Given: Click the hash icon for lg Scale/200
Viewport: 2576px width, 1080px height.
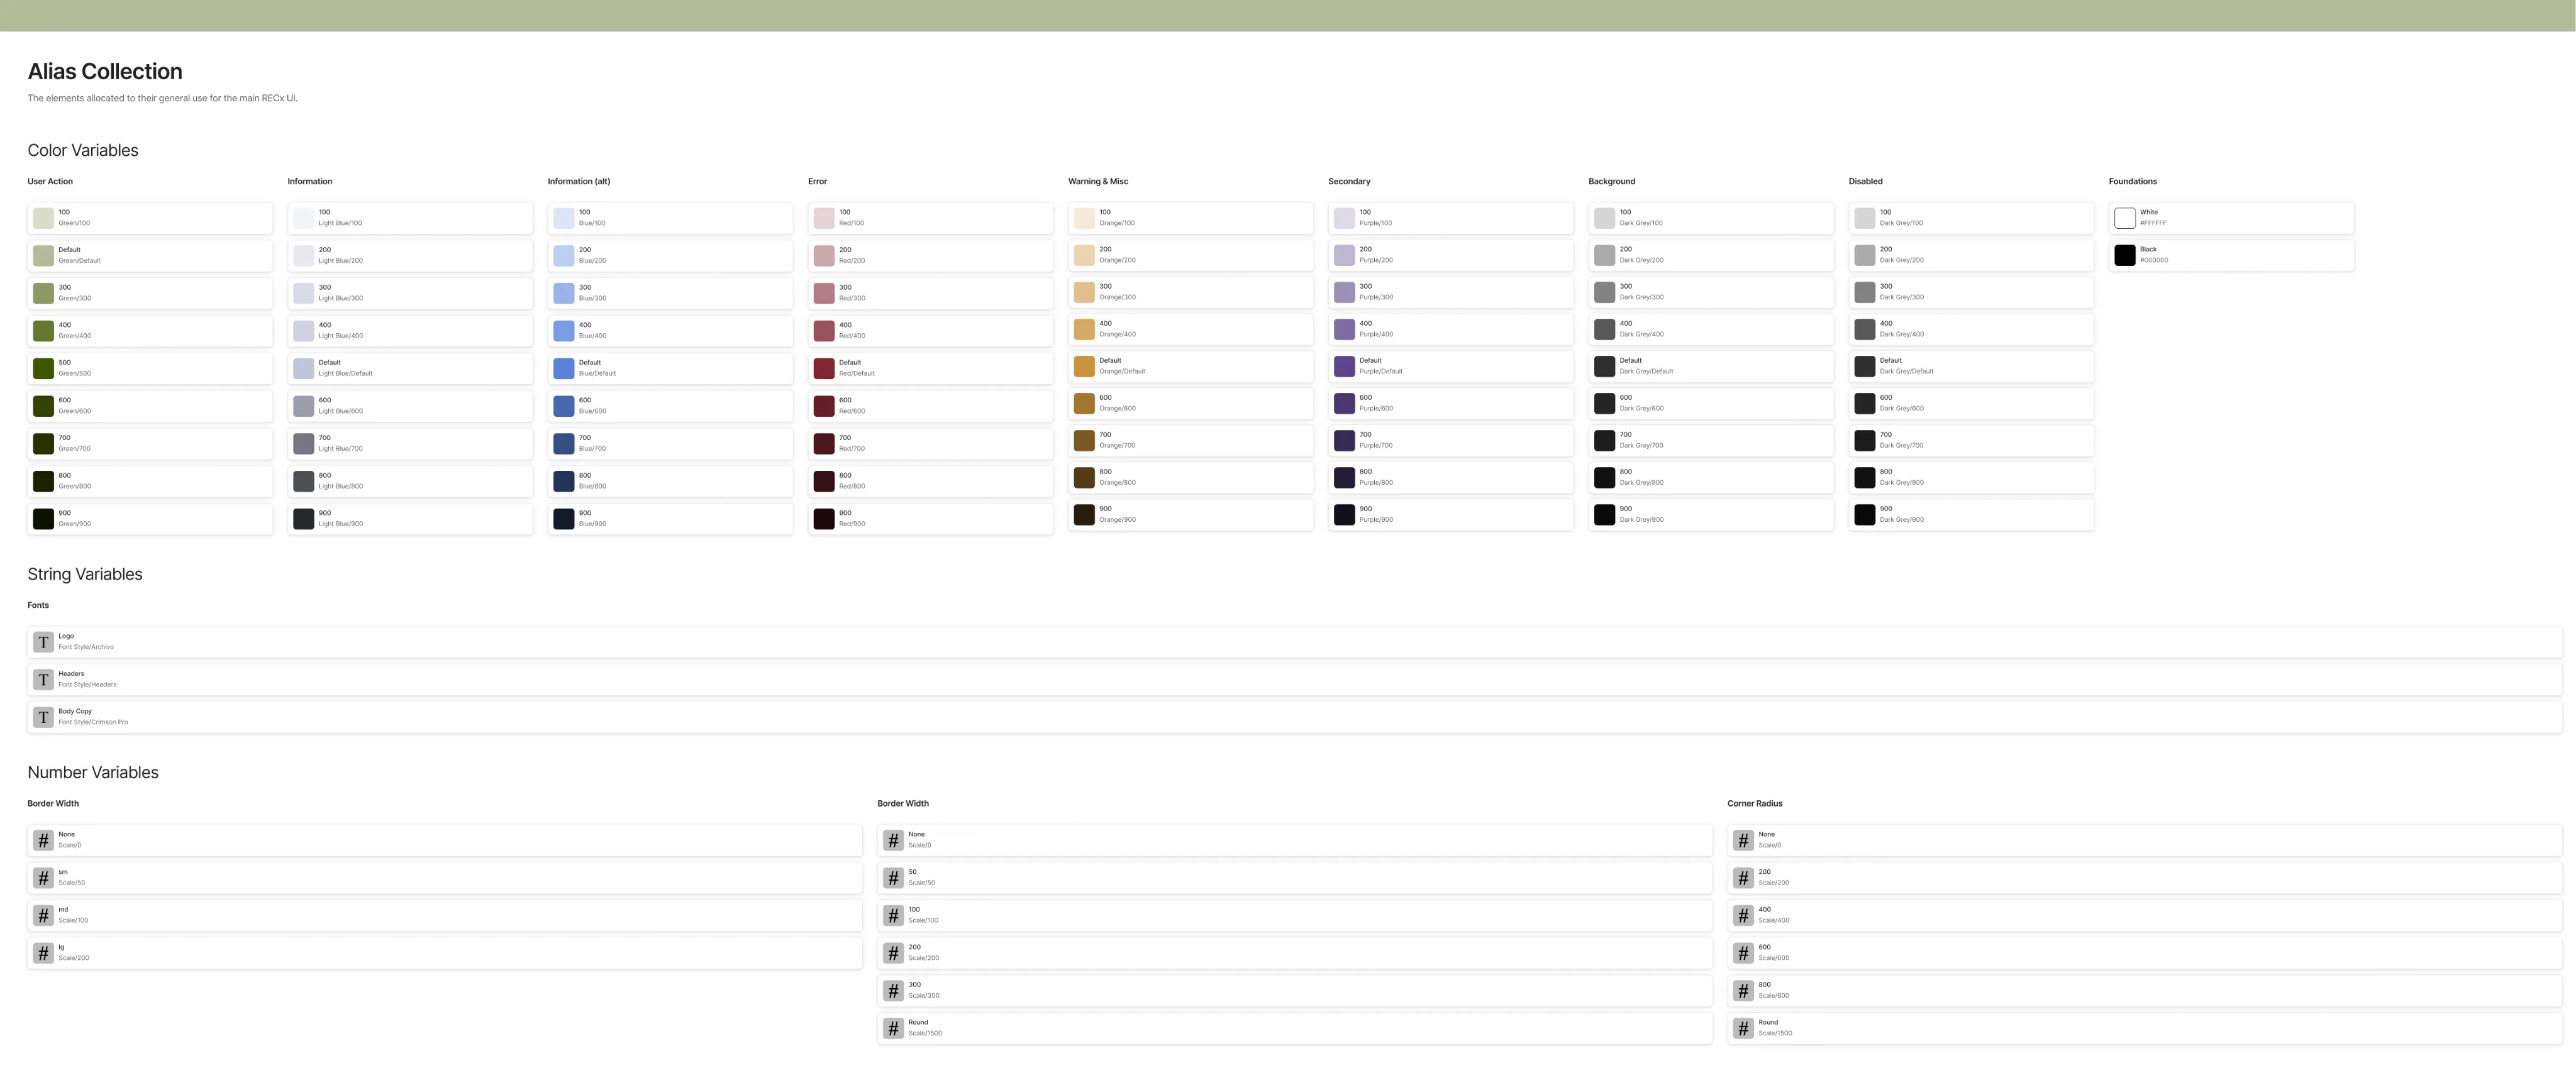Looking at the screenshot, I should [x=43, y=953].
